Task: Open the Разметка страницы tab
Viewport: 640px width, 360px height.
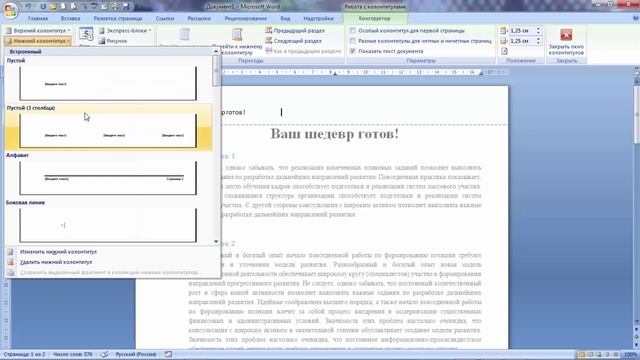Action: (118, 18)
